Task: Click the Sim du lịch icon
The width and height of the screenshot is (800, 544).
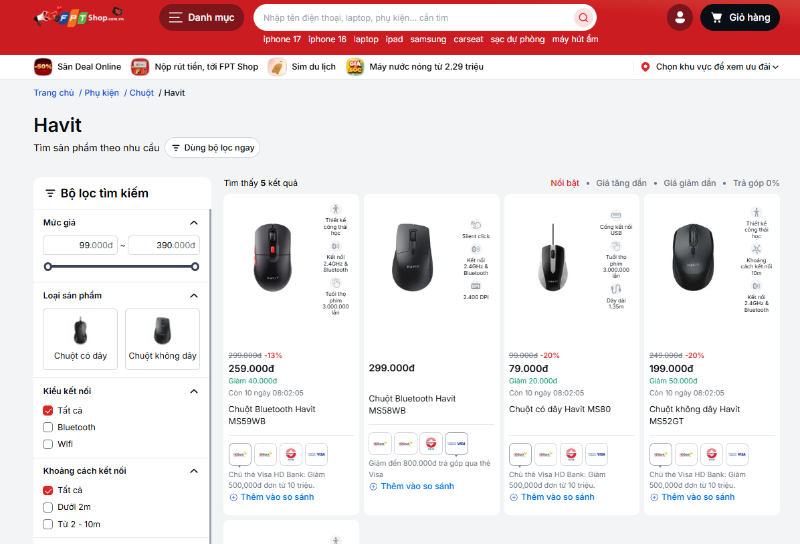Action: [276, 67]
